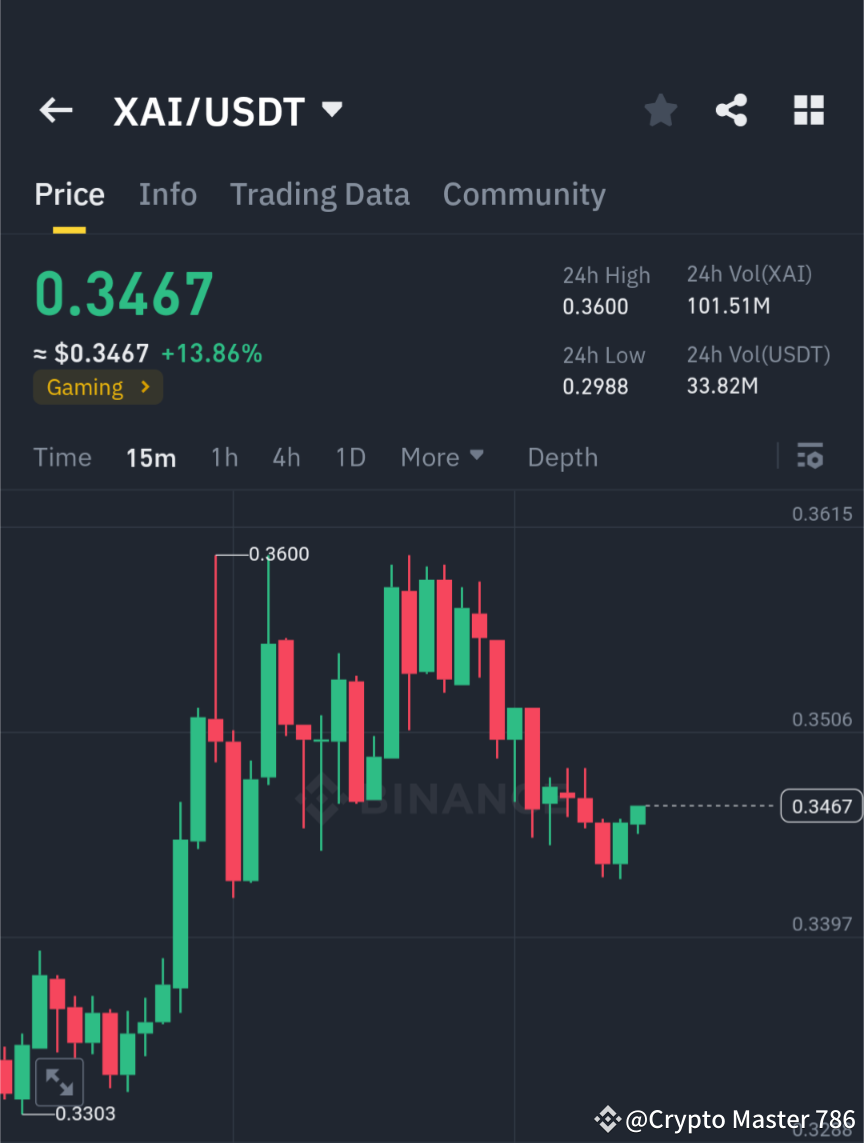Open the share options icon
This screenshot has width=864, height=1143.
click(732, 110)
